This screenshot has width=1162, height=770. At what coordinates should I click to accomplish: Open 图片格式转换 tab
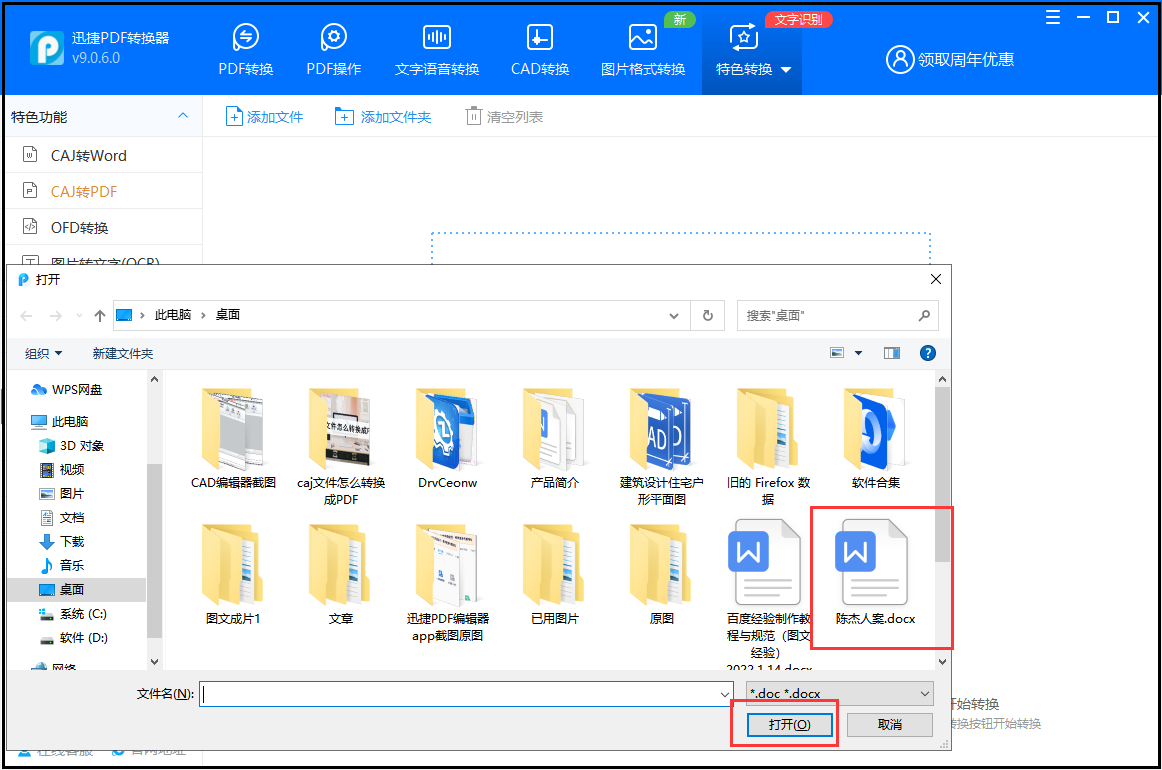[x=643, y=50]
